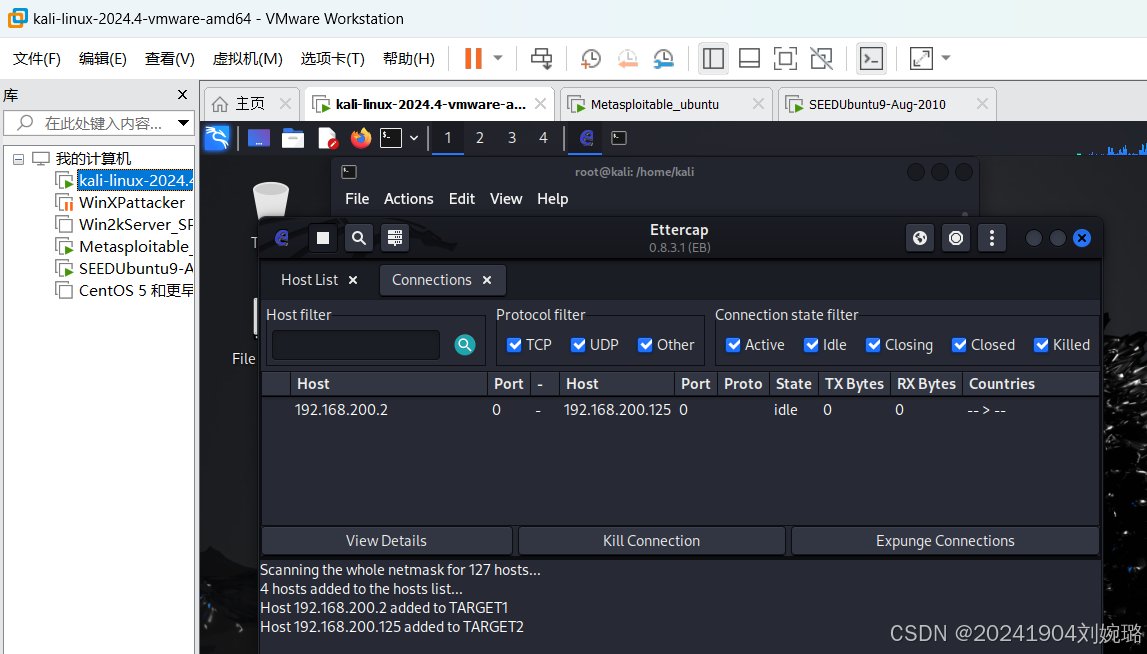The height and width of the screenshot is (654, 1147).
Task: Open terminal emulator from the Kali panel
Action: (391, 138)
